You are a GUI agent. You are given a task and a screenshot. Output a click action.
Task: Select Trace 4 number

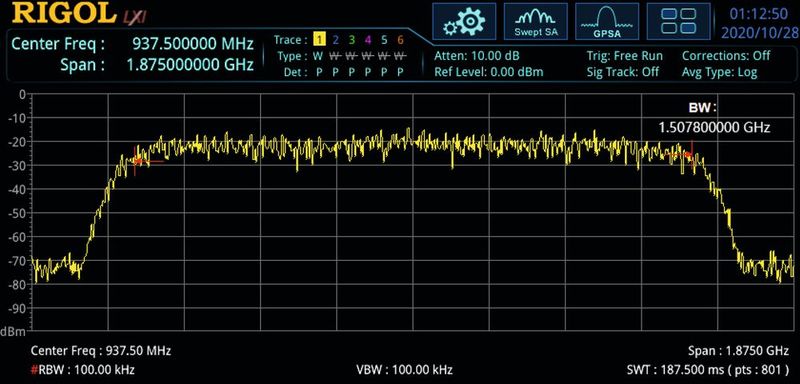pyautogui.click(x=368, y=40)
